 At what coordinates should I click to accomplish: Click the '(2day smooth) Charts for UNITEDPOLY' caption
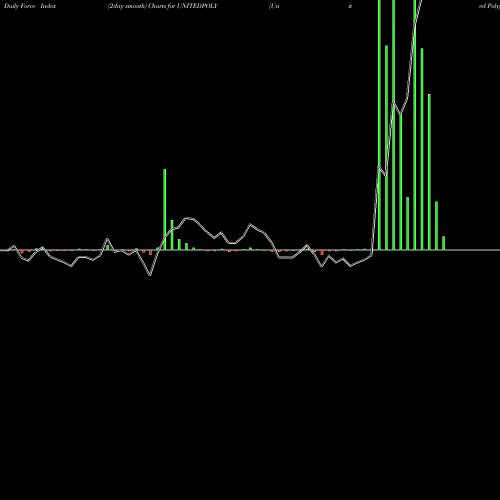[x=163, y=6]
